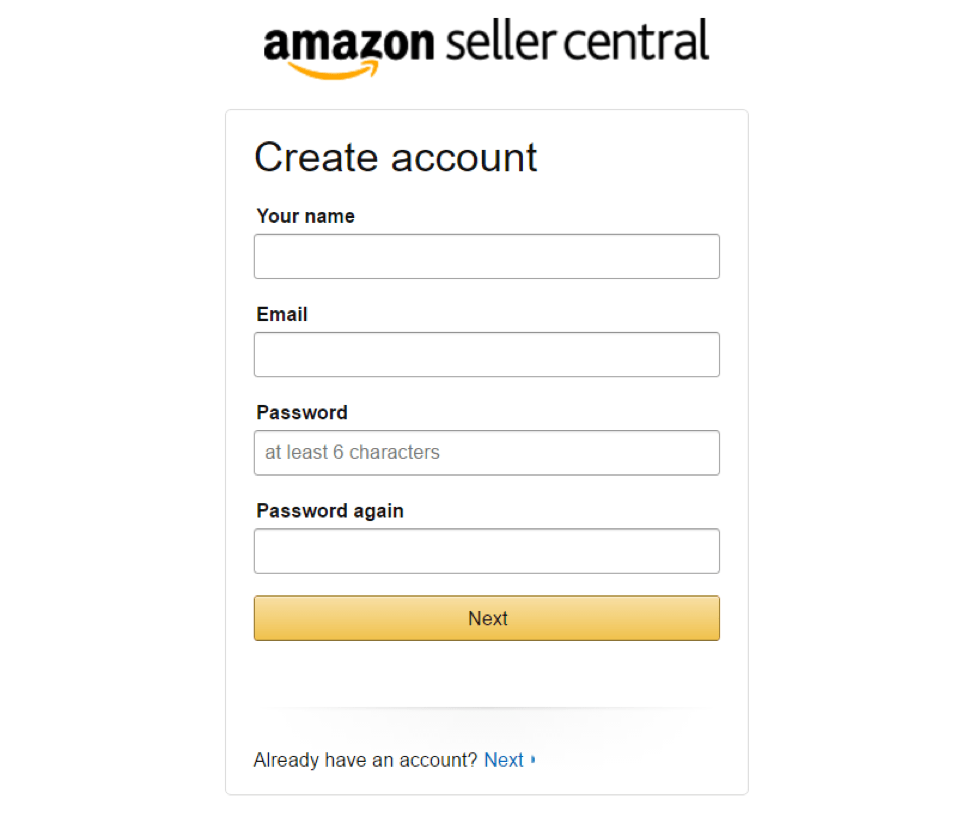The width and height of the screenshot is (975, 817).
Task: Click the 'at least 6 characters' placeholder area
Action: tap(352, 452)
